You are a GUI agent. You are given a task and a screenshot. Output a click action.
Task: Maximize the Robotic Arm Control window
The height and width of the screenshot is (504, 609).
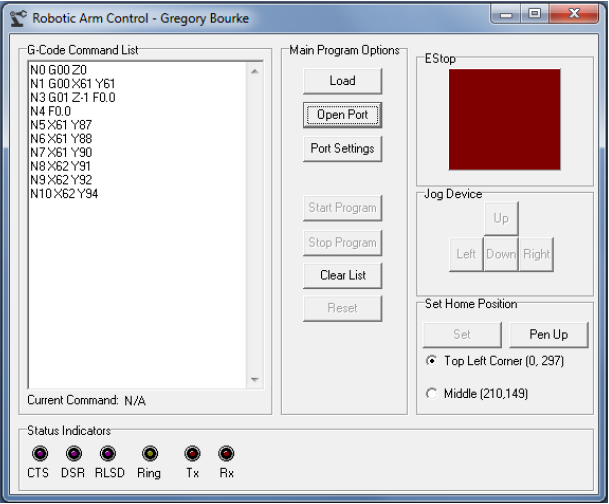click(x=534, y=14)
